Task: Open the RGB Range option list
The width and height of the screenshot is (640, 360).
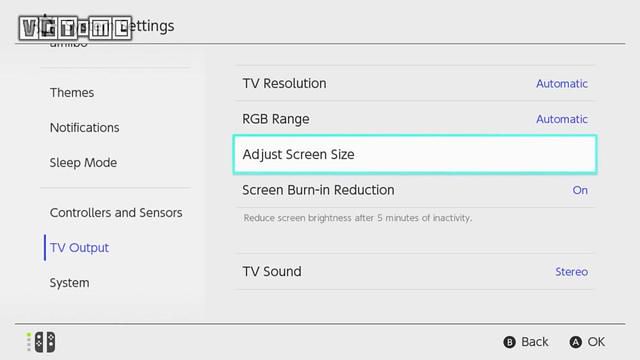Action: (x=415, y=119)
